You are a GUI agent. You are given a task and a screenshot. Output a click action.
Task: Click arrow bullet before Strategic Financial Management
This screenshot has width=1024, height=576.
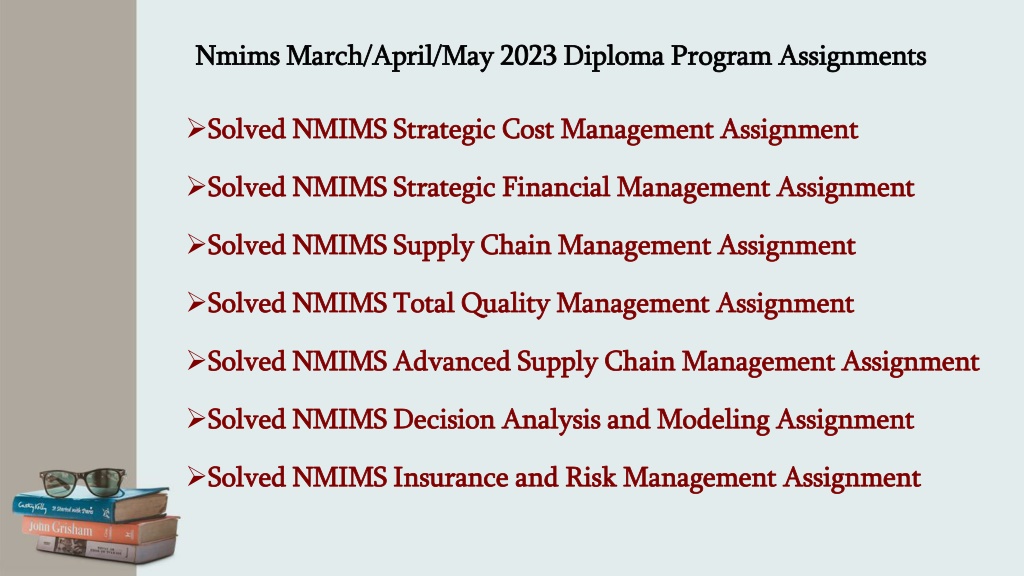coord(197,186)
